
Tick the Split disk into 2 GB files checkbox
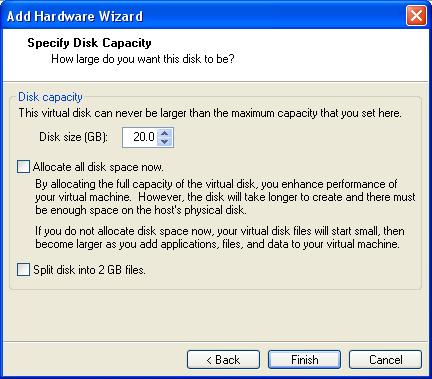(x=23, y=270)
